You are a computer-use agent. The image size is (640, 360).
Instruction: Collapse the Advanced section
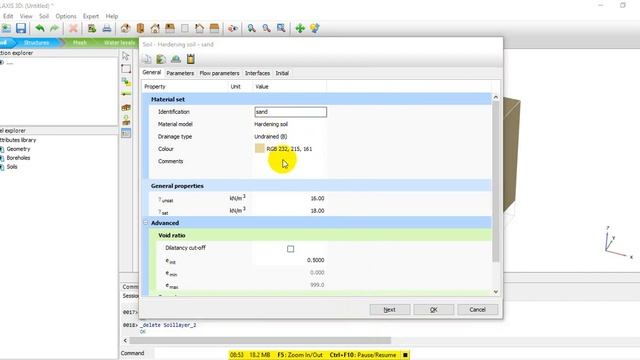[146, 223]
